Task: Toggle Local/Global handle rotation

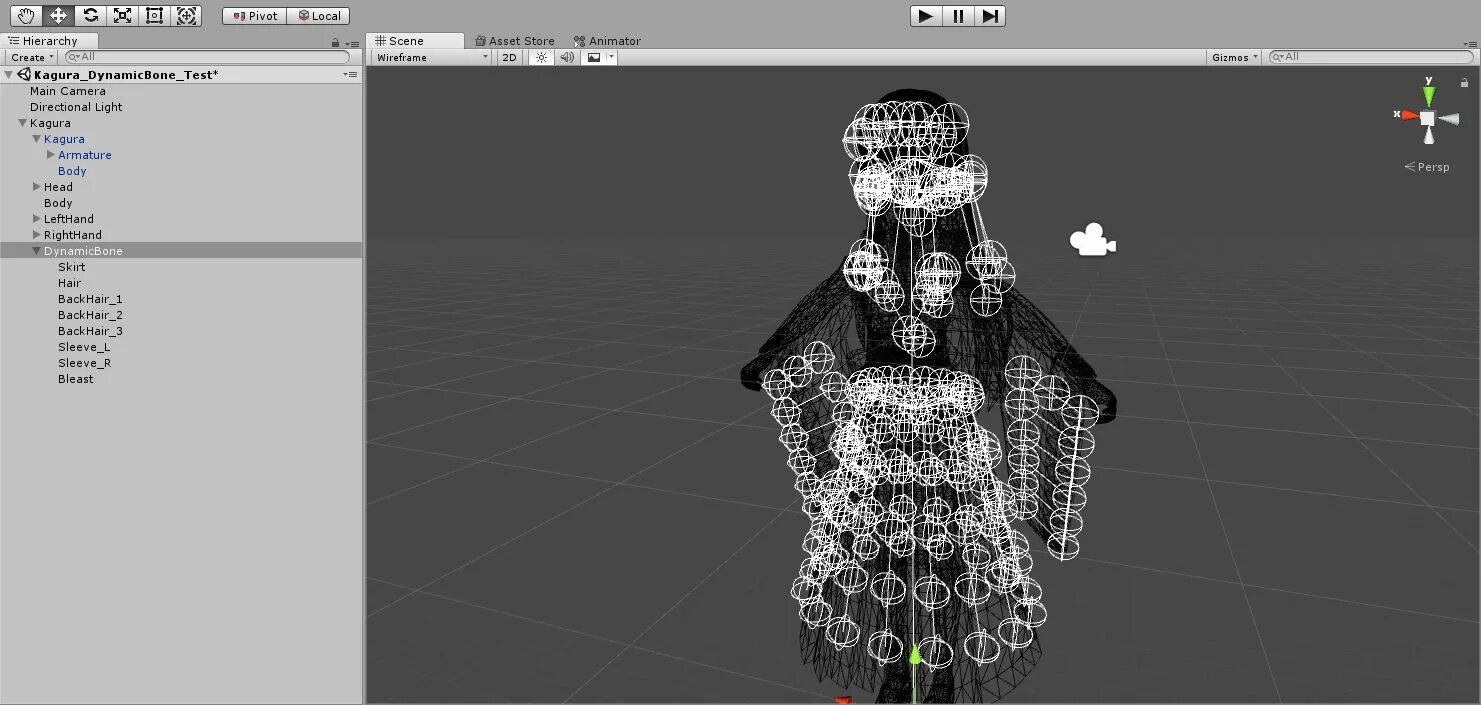Action: point(319,16)
